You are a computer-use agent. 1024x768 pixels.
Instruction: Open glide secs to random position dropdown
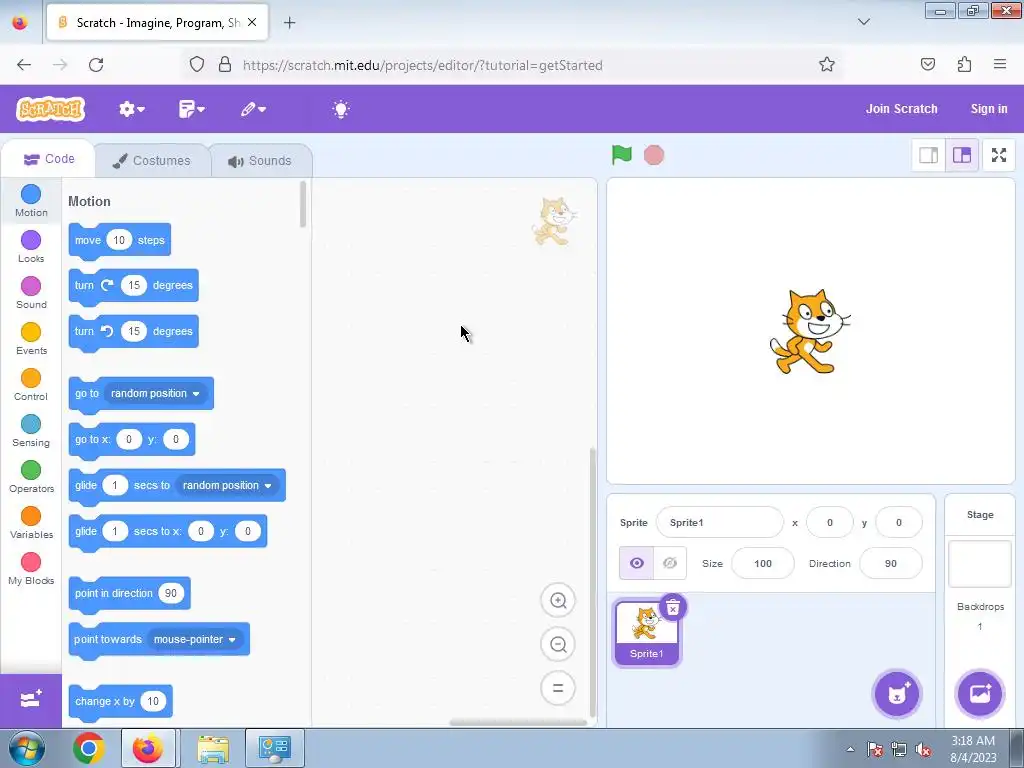click(227, 485)
